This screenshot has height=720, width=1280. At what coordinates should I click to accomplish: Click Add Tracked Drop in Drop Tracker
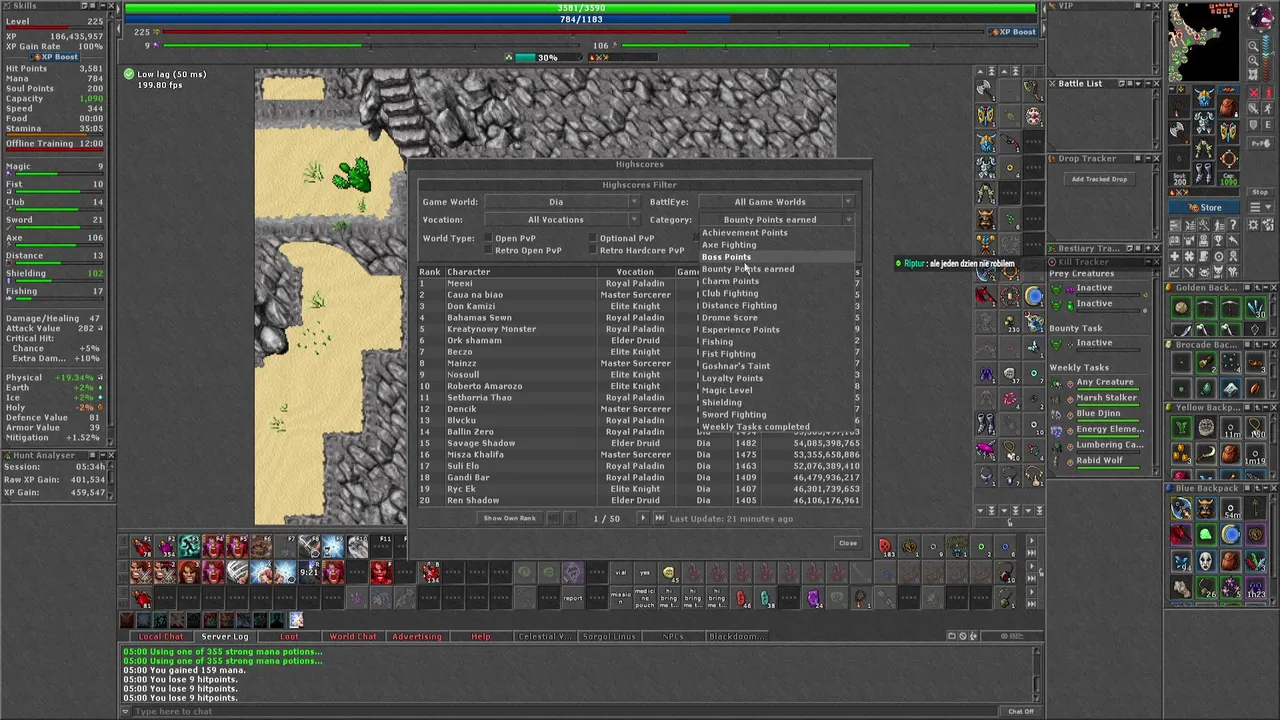tap(1099, 179)
